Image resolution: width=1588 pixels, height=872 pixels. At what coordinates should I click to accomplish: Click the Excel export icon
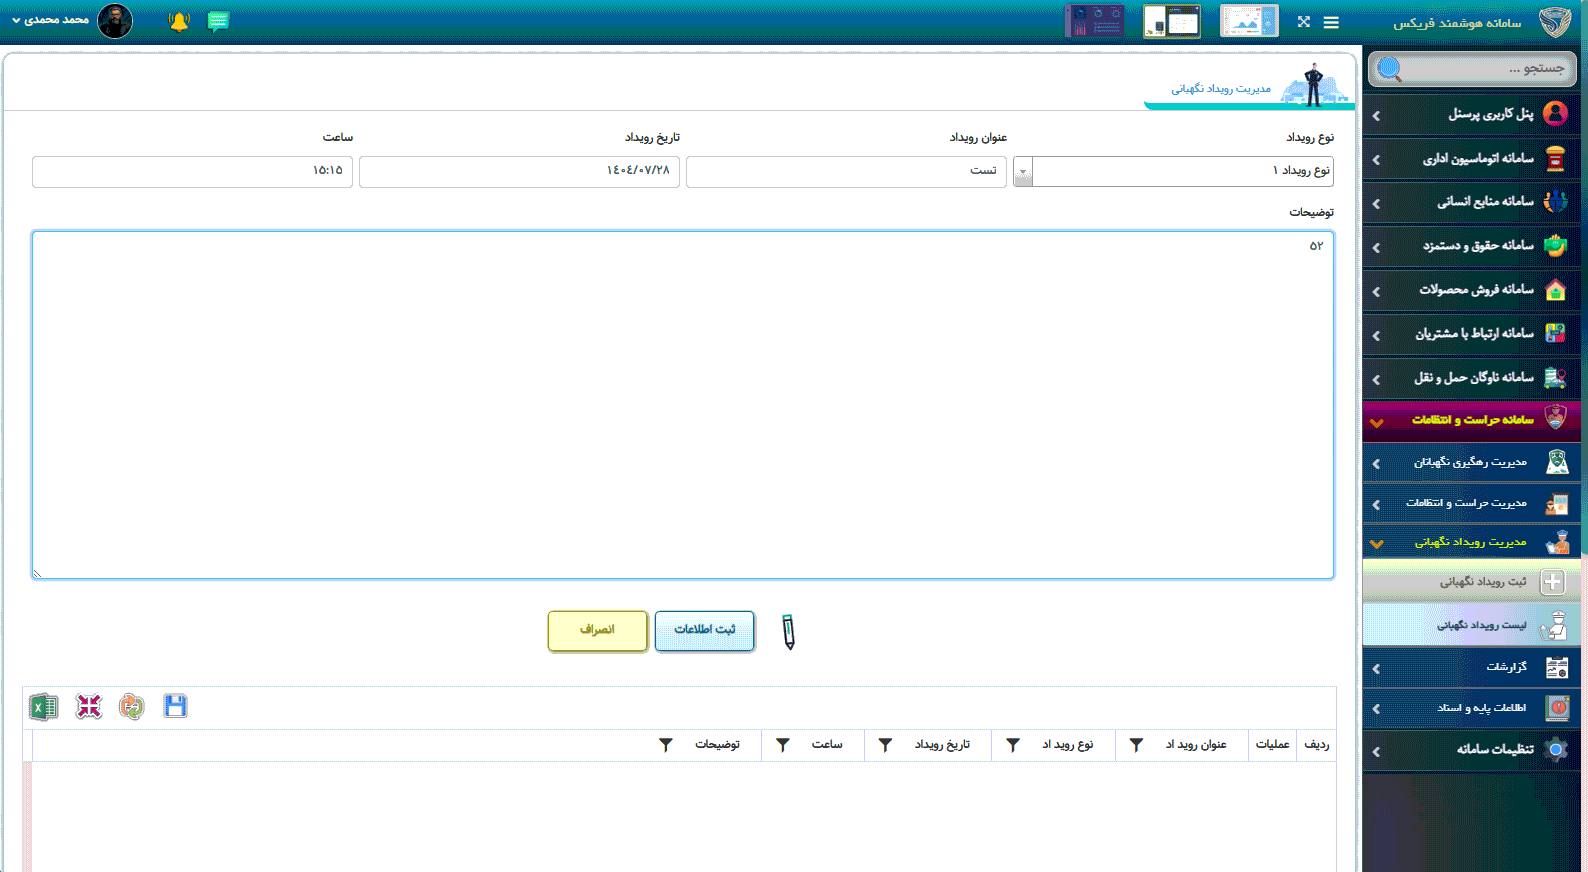pos(43,707)
